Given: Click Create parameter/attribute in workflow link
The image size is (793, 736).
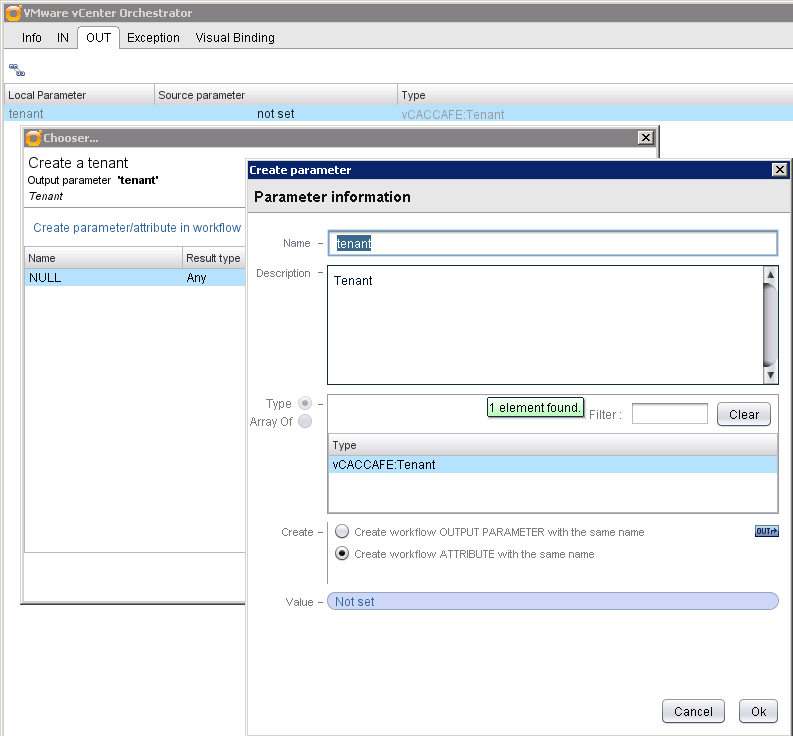Looking at the screenshot, I should tap(137, 228).
